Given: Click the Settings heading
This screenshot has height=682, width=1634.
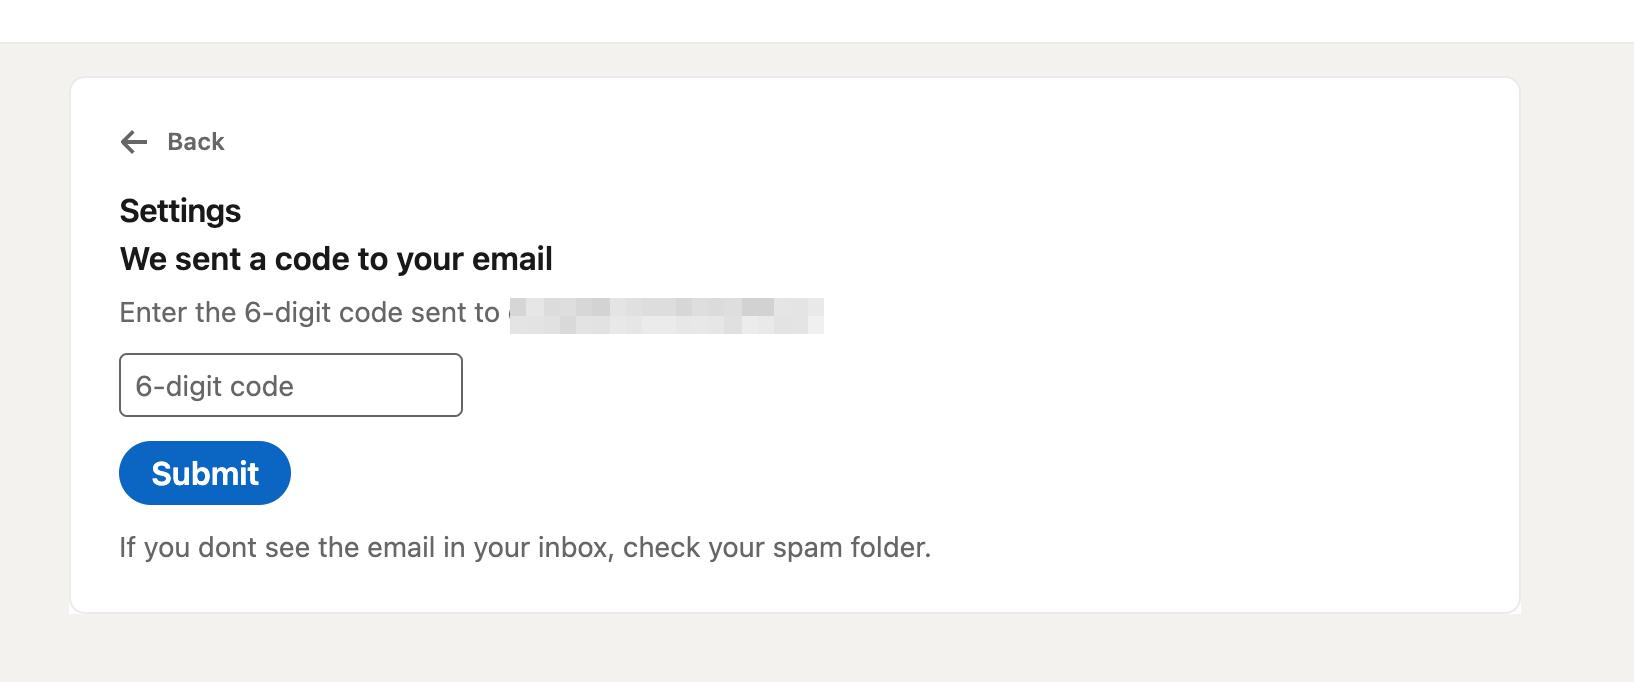Looking at the screenshot, I should tap(180, 211).
